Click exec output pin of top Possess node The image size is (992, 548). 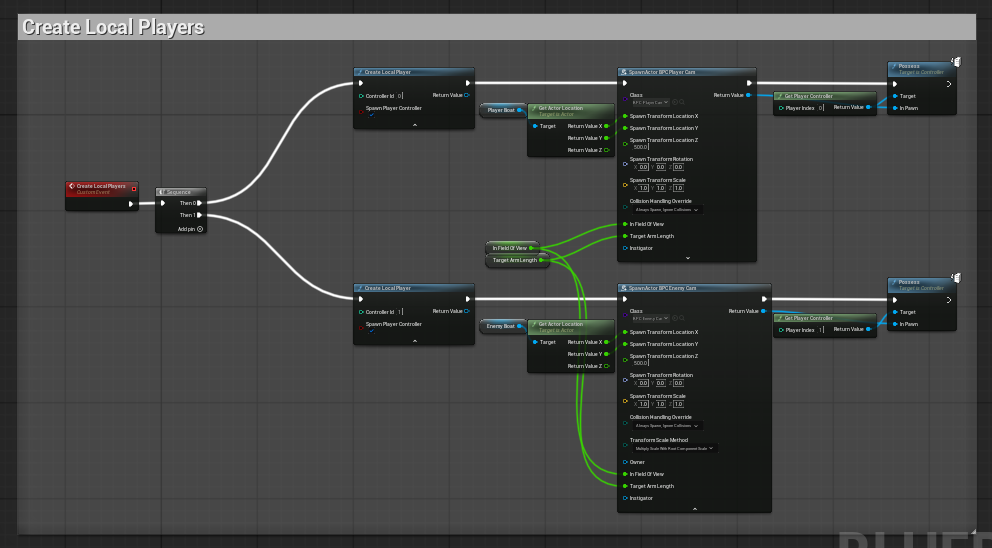point(948,84)
